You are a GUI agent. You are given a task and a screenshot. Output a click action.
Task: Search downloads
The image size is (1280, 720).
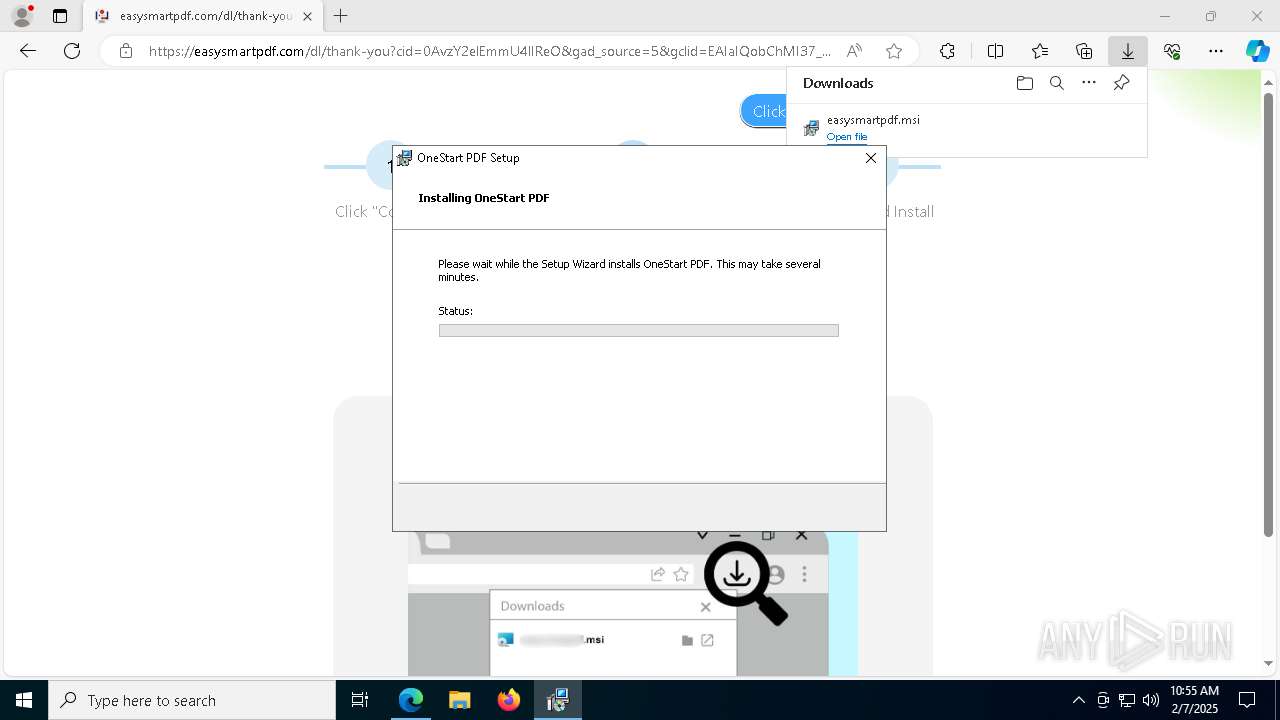[1056, 83]
